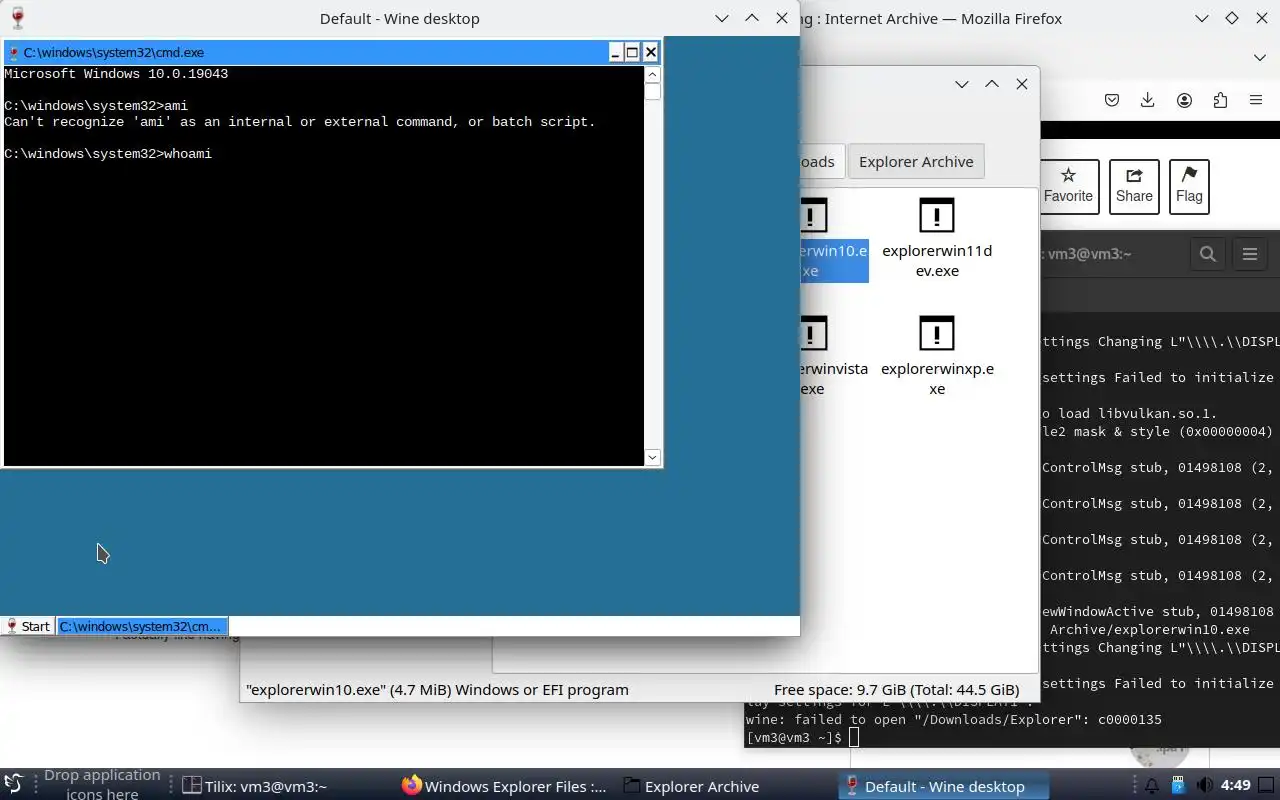Open Firefox downloads arrow icon
This screenshot has height=800, width=1280.
(1148, 100)
